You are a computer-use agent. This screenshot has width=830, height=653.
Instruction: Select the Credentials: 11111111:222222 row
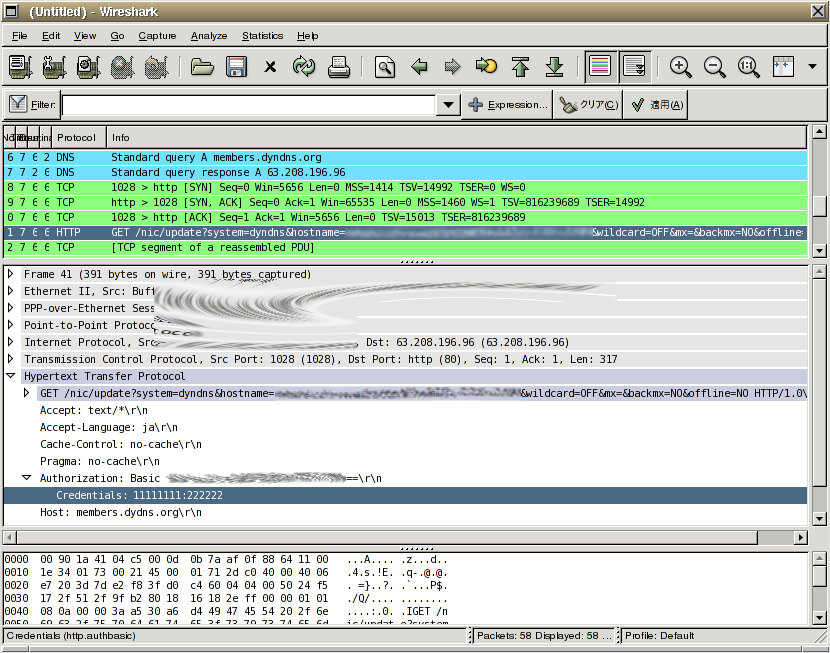(405, 495)
